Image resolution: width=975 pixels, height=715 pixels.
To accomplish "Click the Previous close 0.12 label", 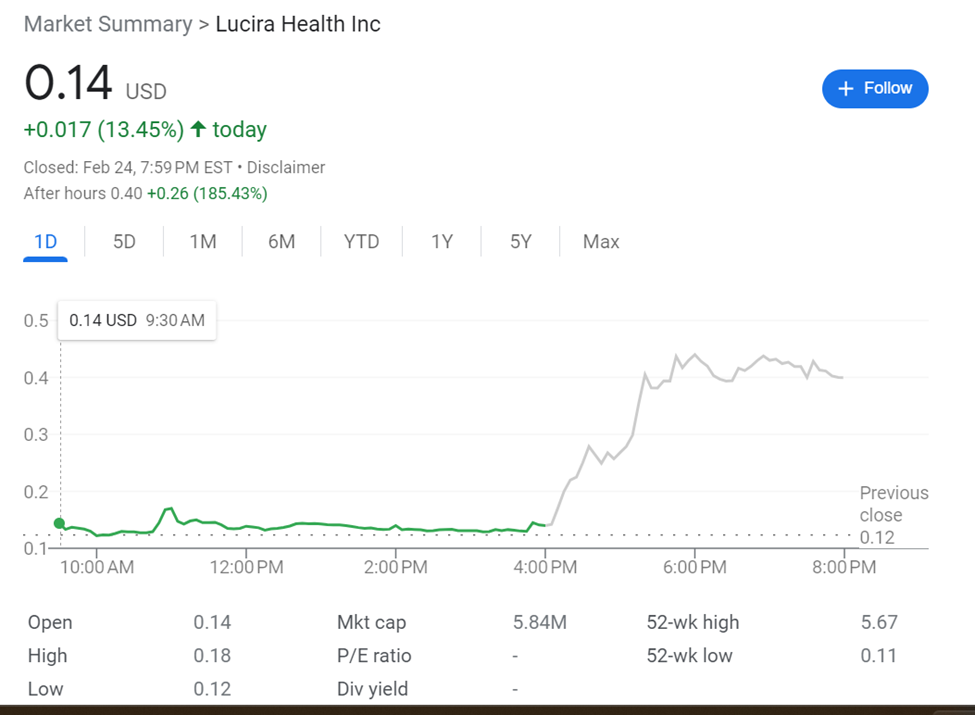I will pyautogui.click(x=894, y=515).
